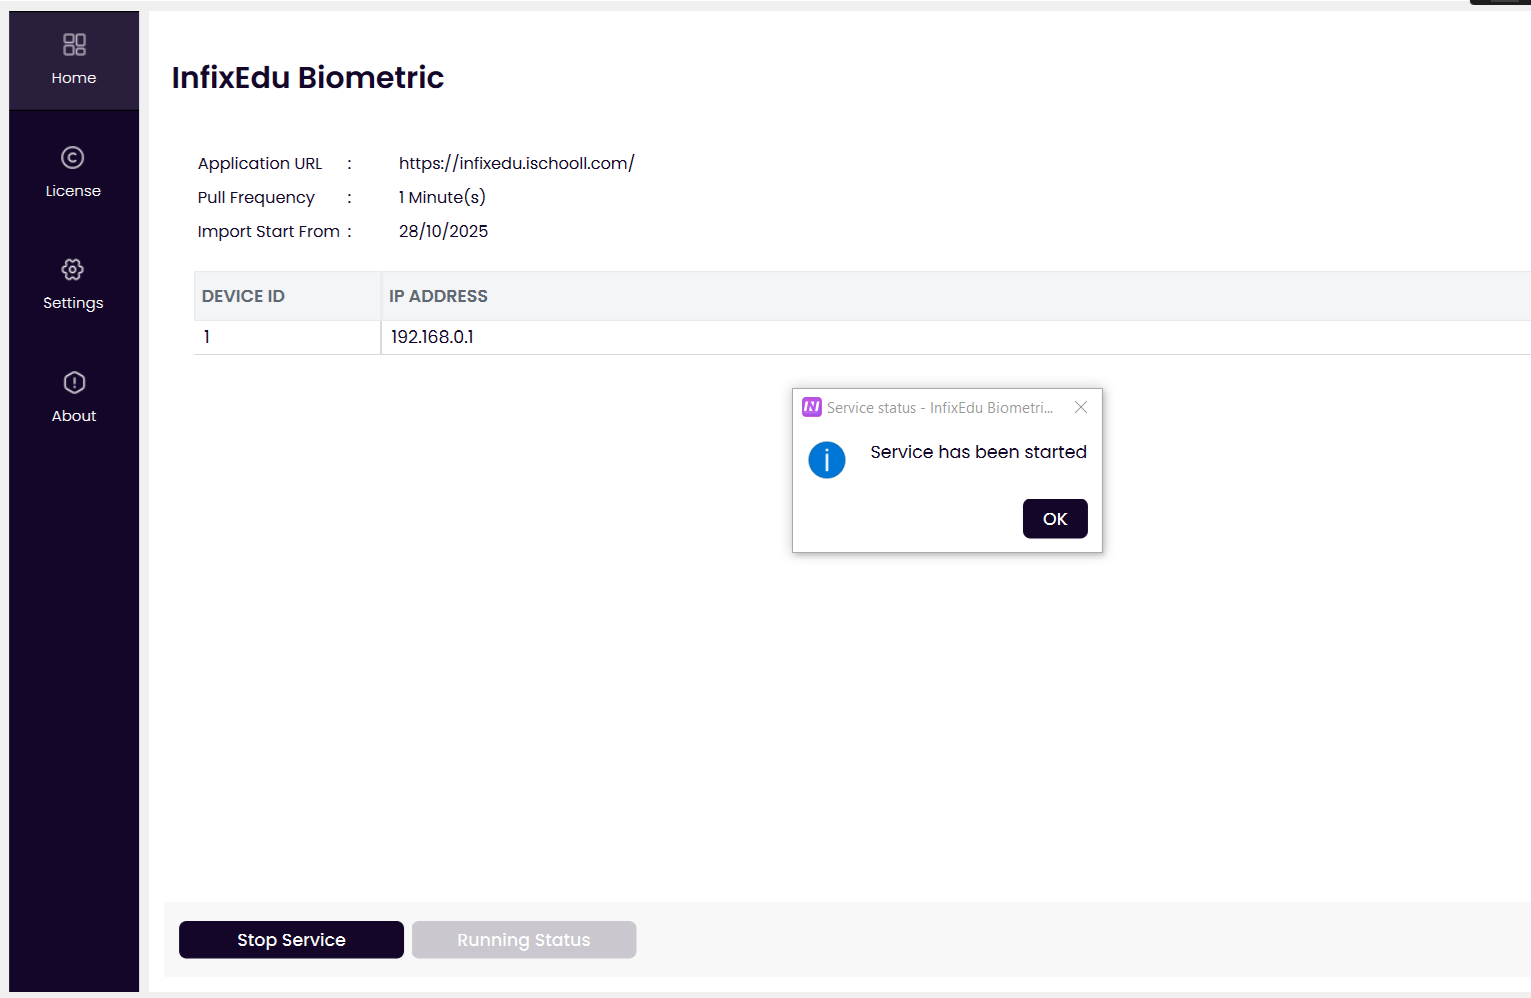Select the 'About' text label in sidebar
1531x998 pixels.
[74, 416]
